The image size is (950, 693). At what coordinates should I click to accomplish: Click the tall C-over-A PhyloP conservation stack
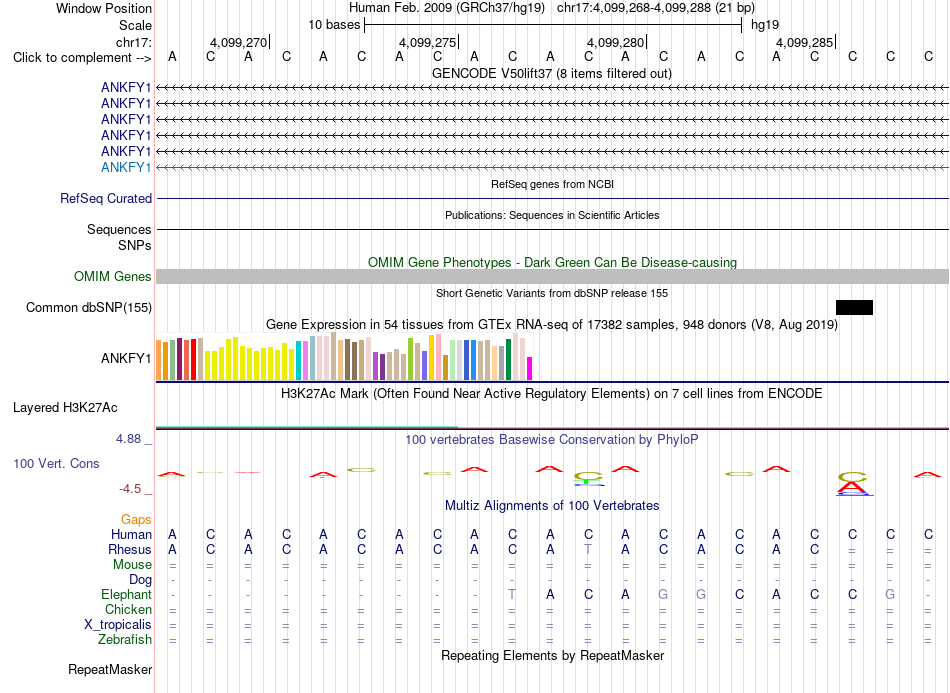click(852, 484)
